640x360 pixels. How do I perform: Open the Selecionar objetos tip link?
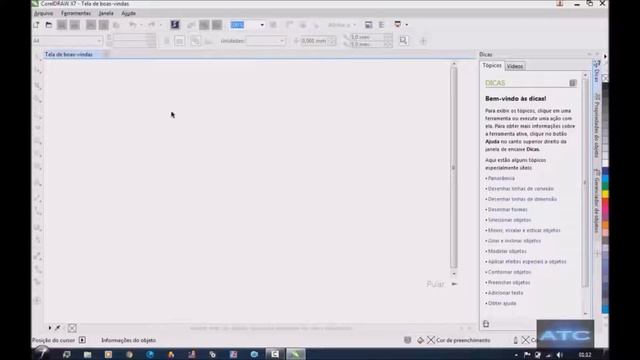(x=509, y=220)
